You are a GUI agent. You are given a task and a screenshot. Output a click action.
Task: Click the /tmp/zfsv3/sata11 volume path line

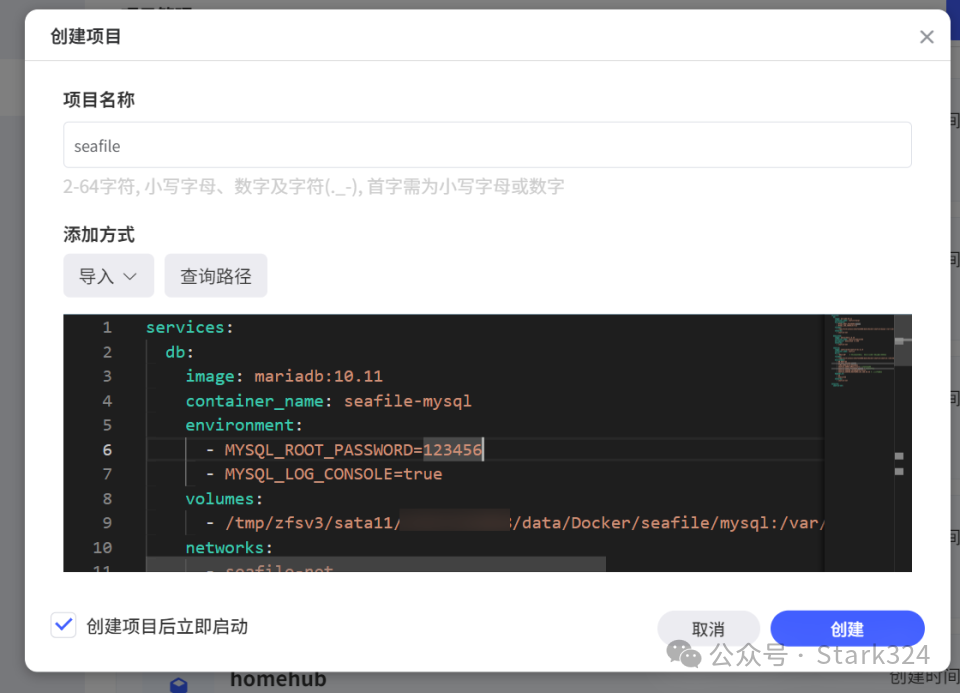[x=516, y=523]
